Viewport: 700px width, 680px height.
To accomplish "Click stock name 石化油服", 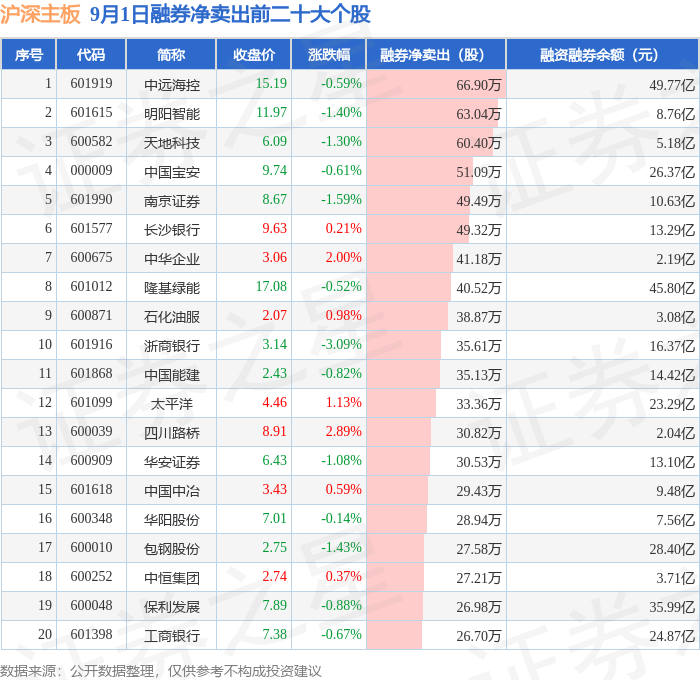I will [x=171, y=317].
